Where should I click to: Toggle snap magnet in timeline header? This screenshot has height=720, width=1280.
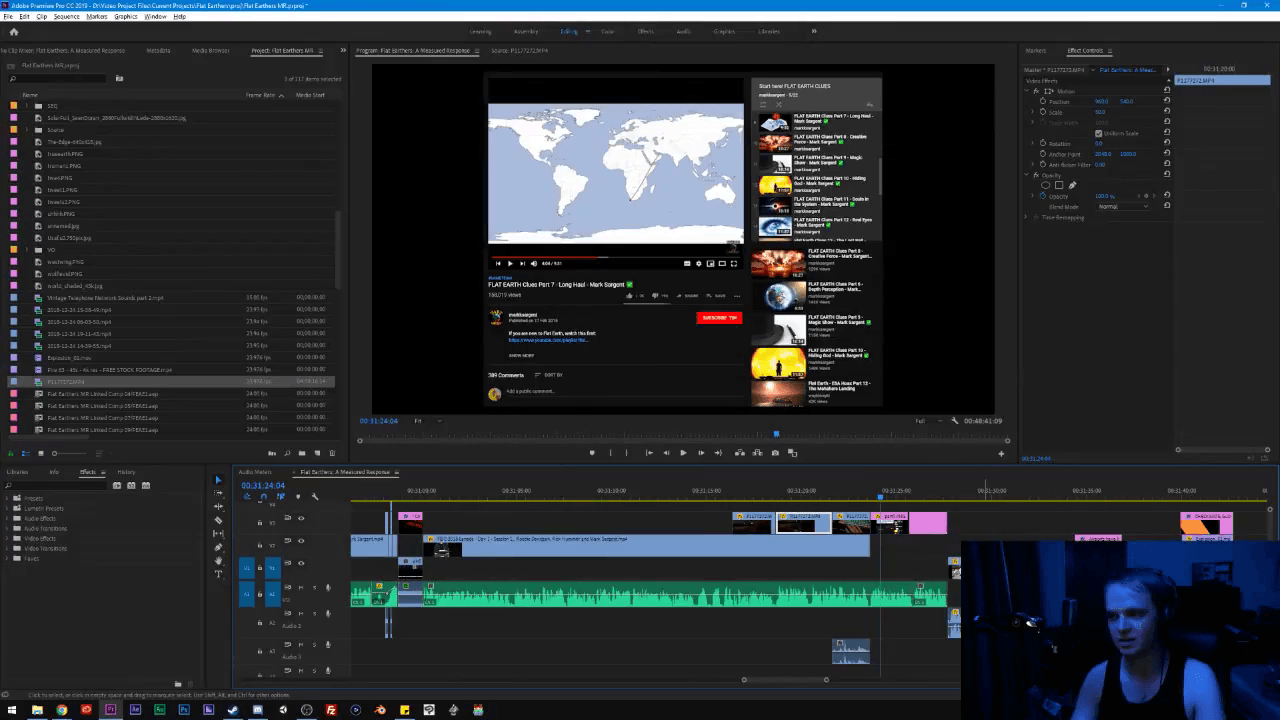tap(263, 497)
